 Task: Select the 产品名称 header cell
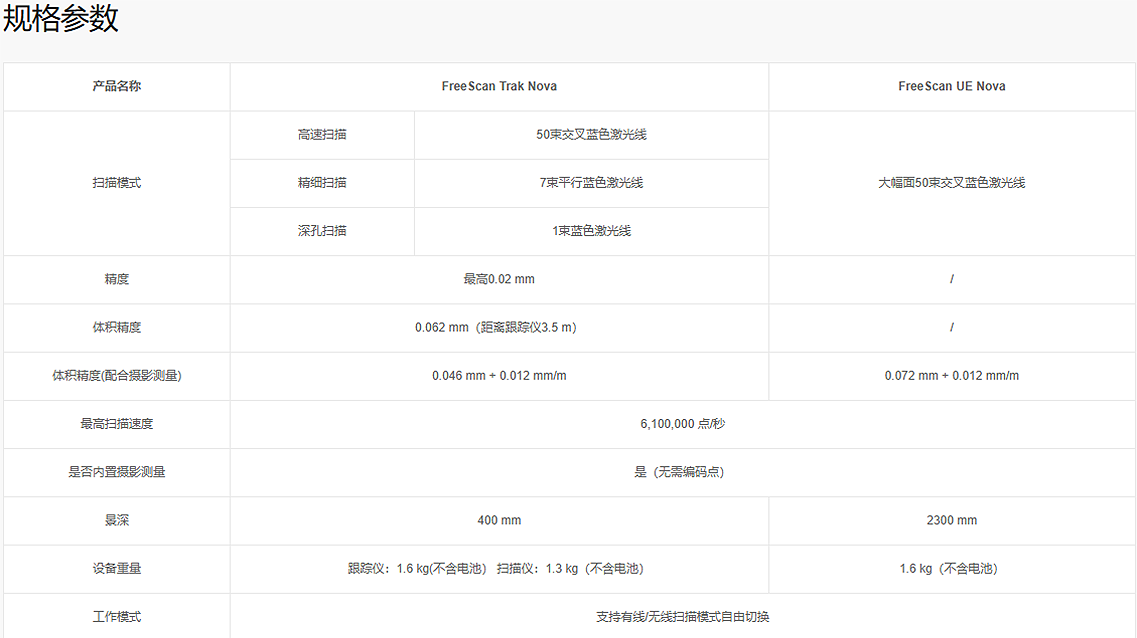[117, 86]
